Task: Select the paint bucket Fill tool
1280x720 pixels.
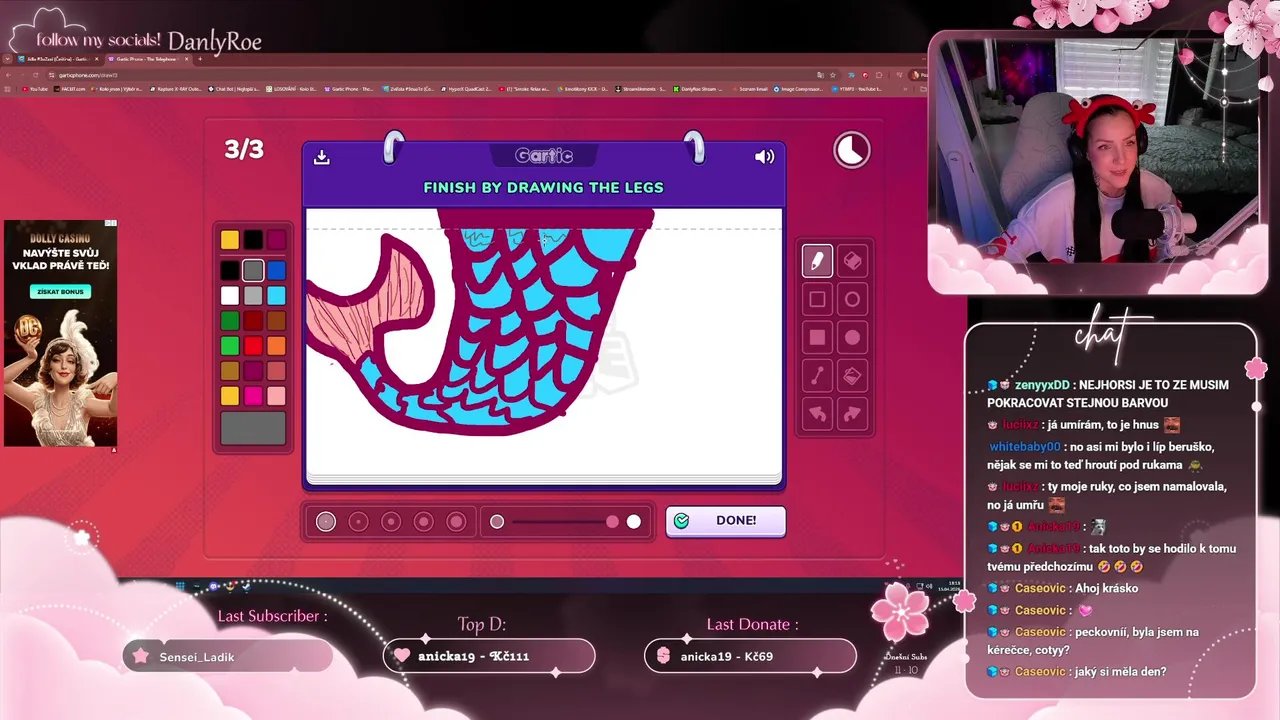Action: point(852,376)
